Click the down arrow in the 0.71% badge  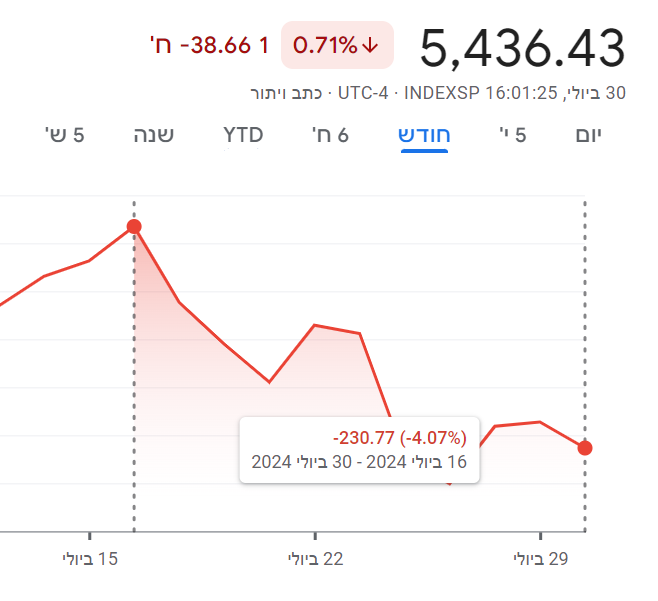click(x=370, y=46)
